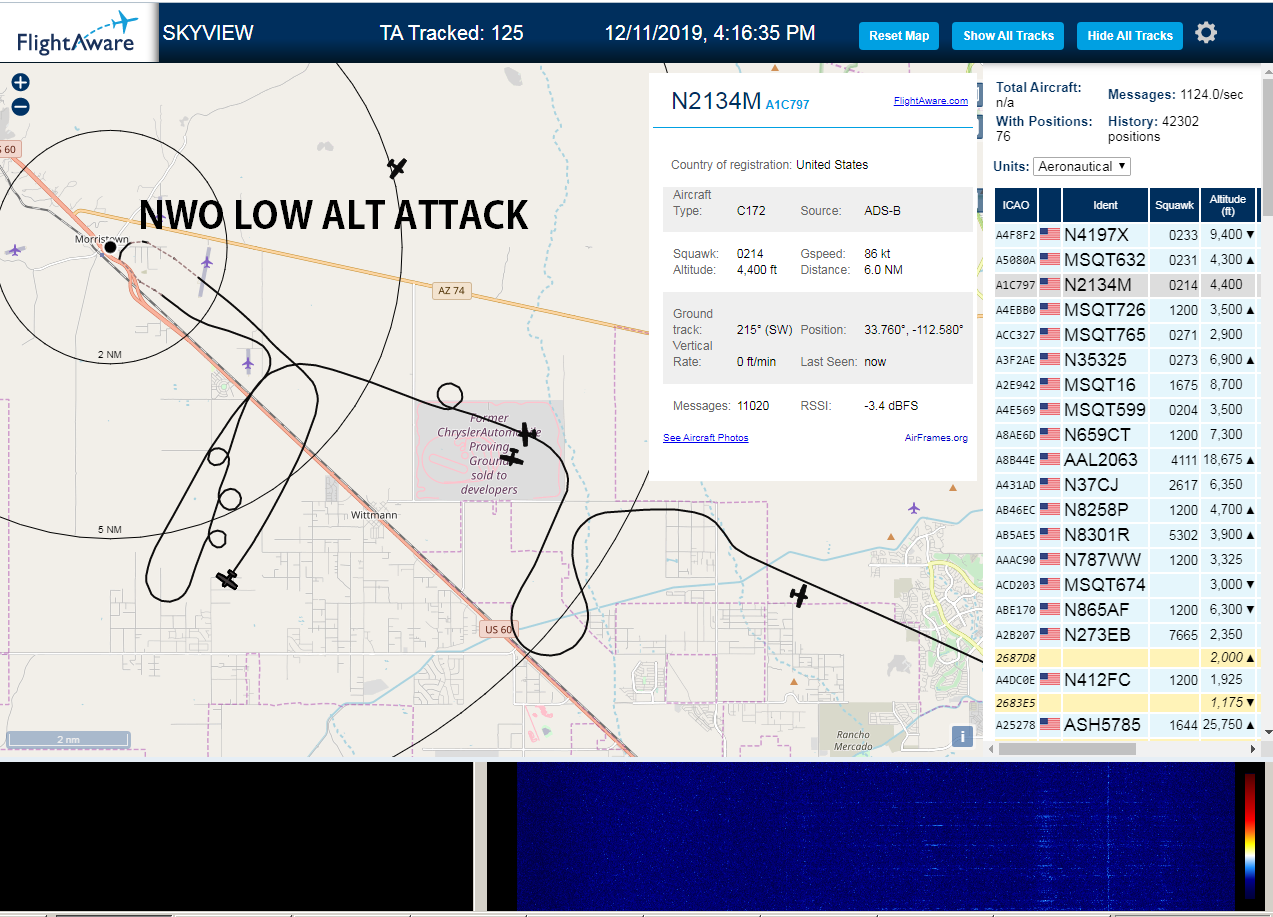Select MSQT765 in aircraft table

point(1105,335)
